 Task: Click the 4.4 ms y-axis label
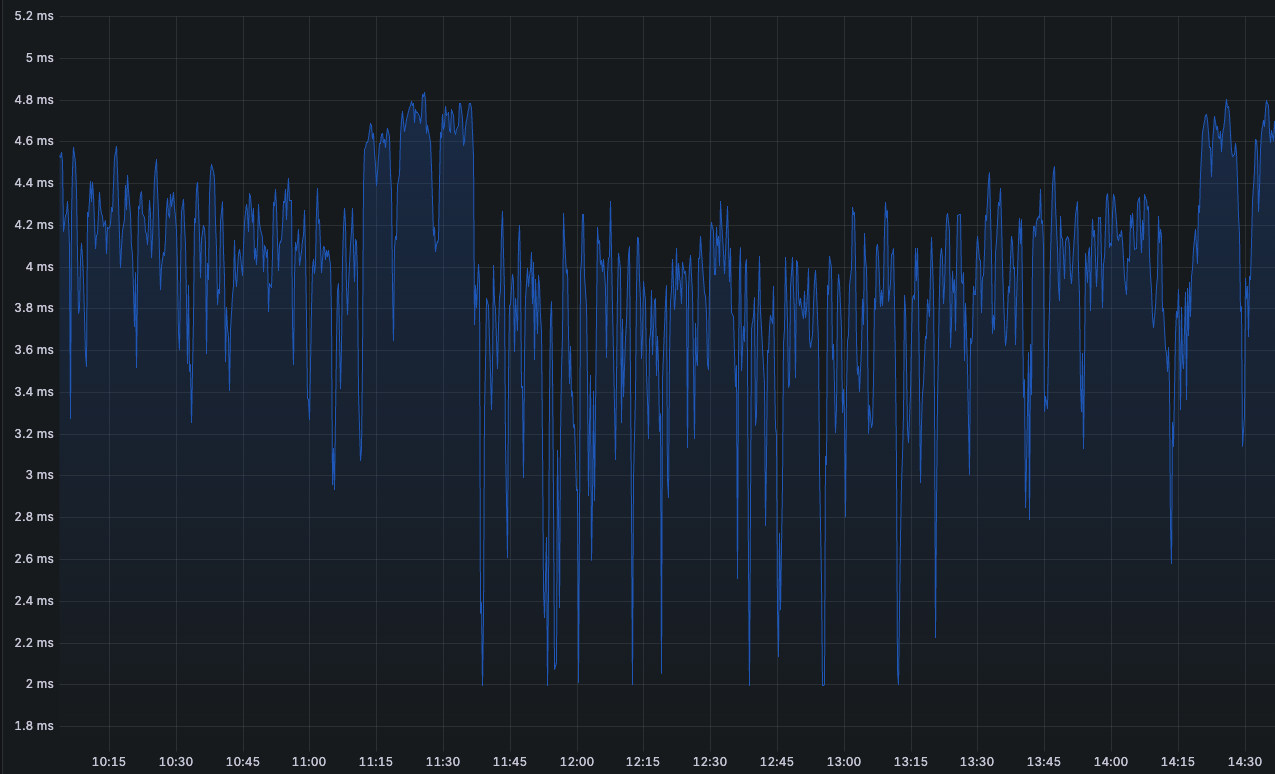tap(34, 183)
